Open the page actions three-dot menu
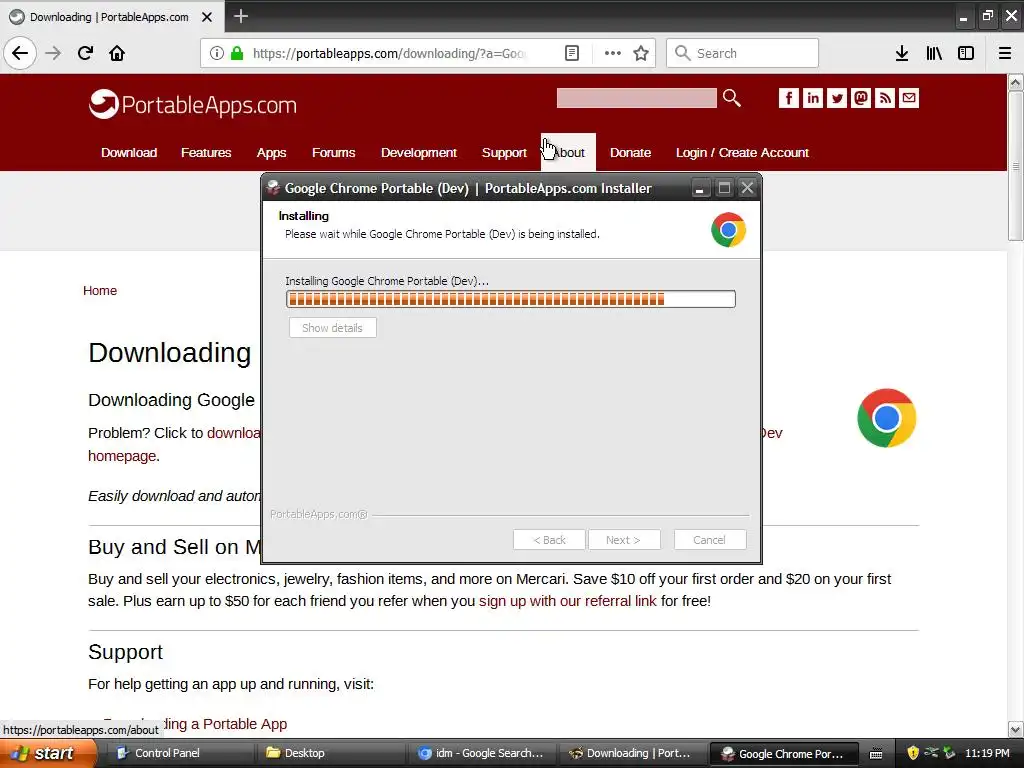 [613, 53]
